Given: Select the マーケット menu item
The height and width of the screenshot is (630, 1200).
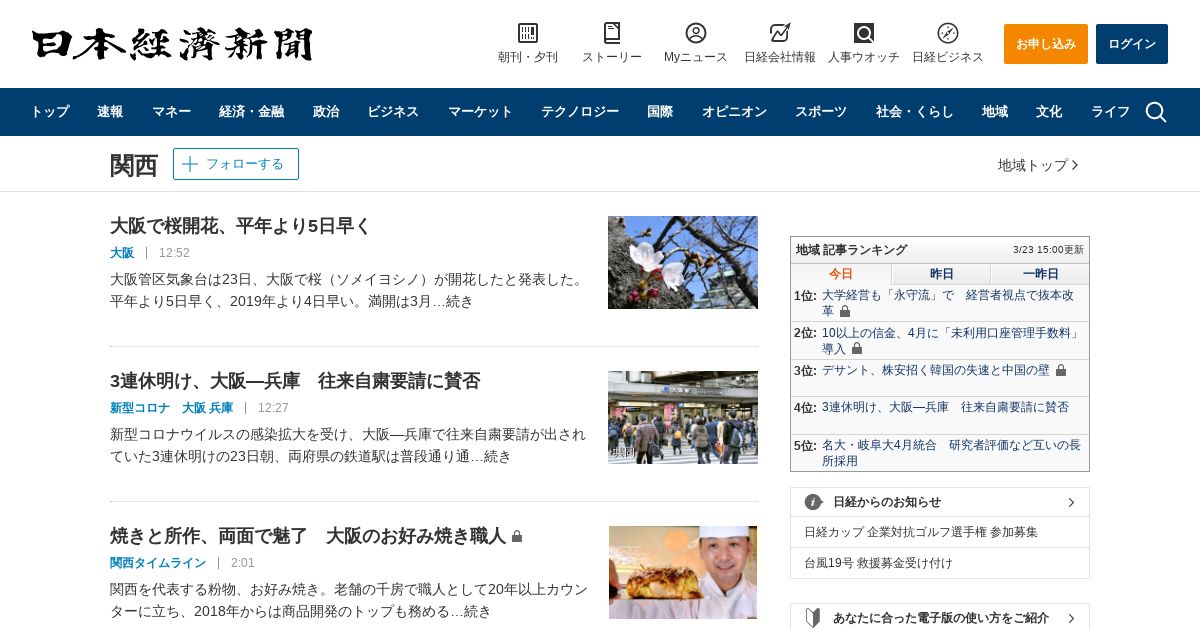Looking at the screenshot, I should tap(480, 112).
